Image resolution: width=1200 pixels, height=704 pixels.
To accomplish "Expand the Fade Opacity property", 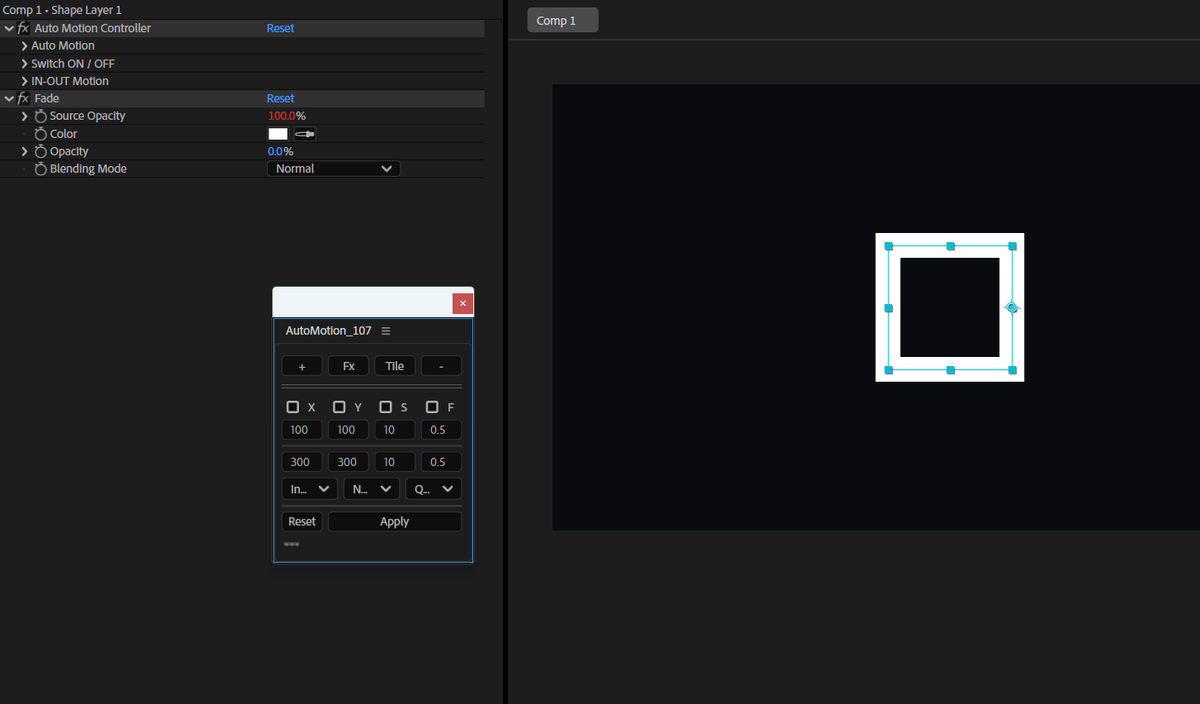I will point(25,151).
